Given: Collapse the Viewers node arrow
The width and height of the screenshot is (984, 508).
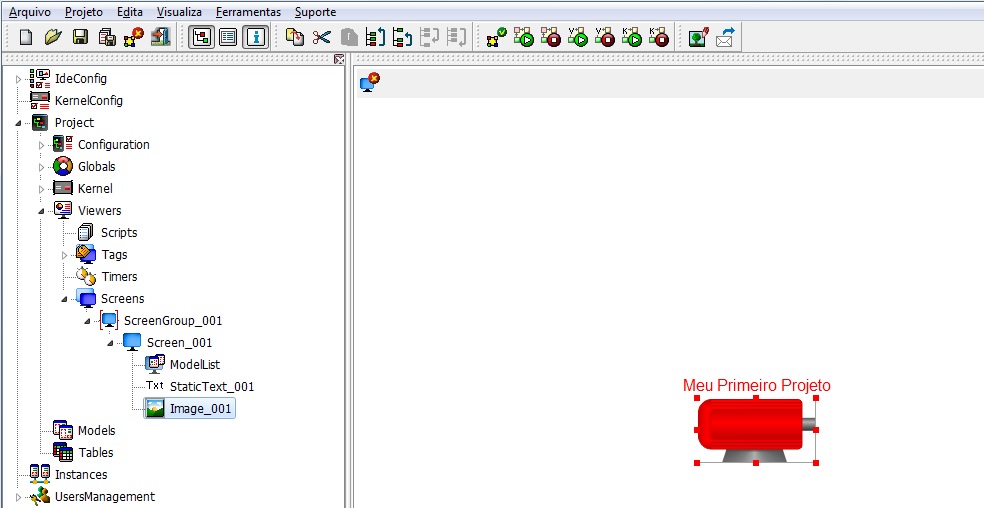Looking at the screenshot, I should pos(41,211).
